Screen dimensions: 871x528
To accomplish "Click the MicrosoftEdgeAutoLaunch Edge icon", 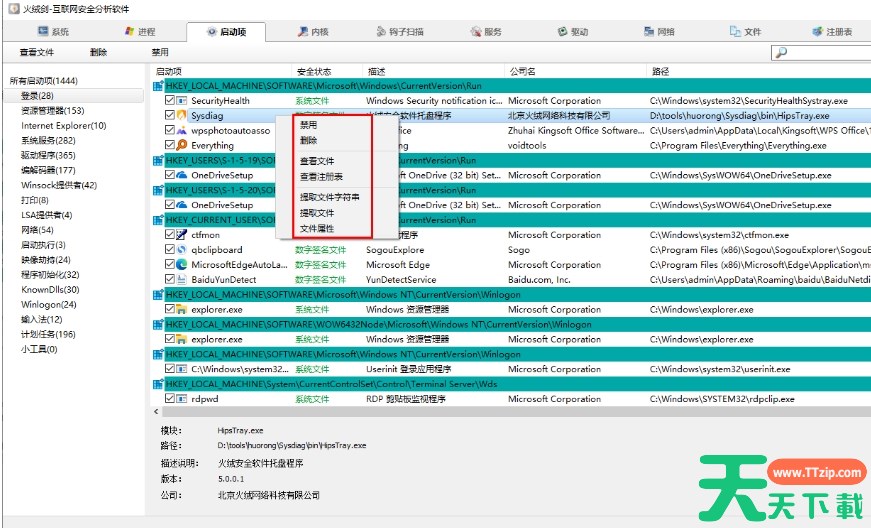I will 182,265.
